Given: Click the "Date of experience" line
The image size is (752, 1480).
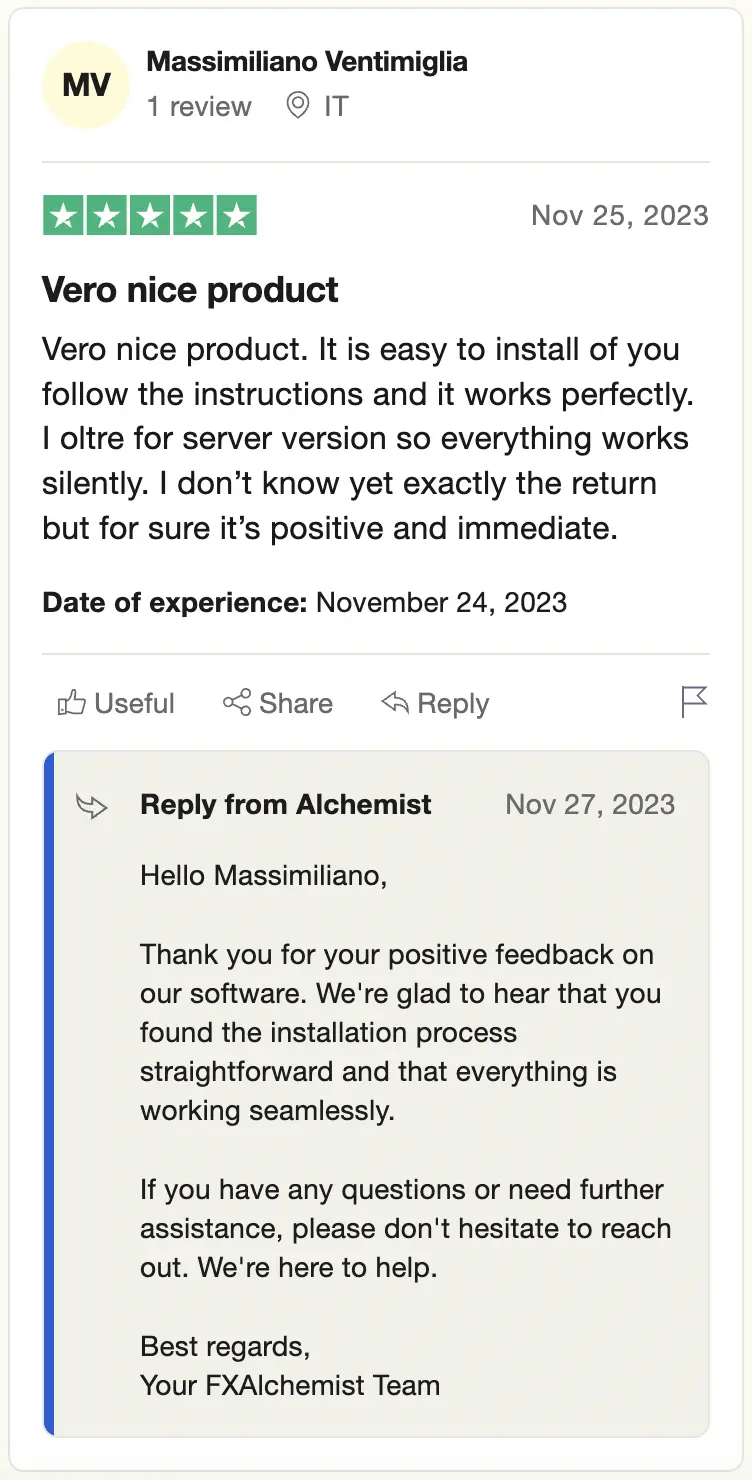Looking at the screenshot, I should (304, 603).
